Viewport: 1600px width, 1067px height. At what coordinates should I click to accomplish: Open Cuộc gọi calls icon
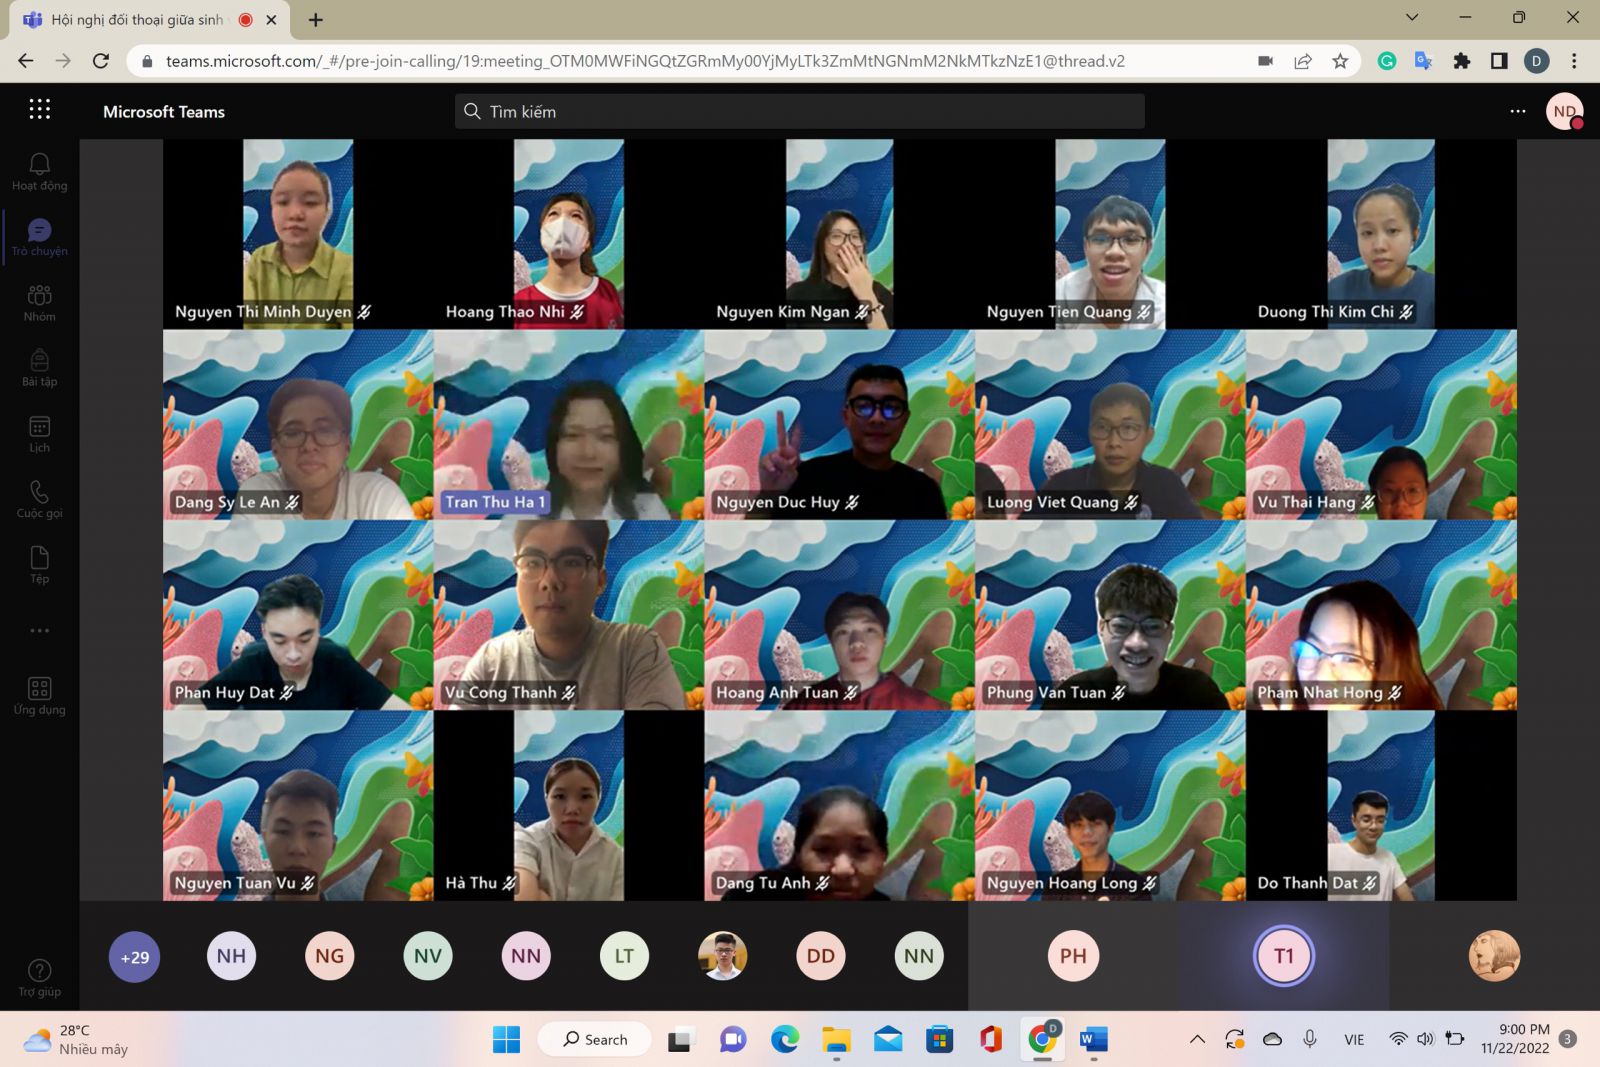[39, 499]
